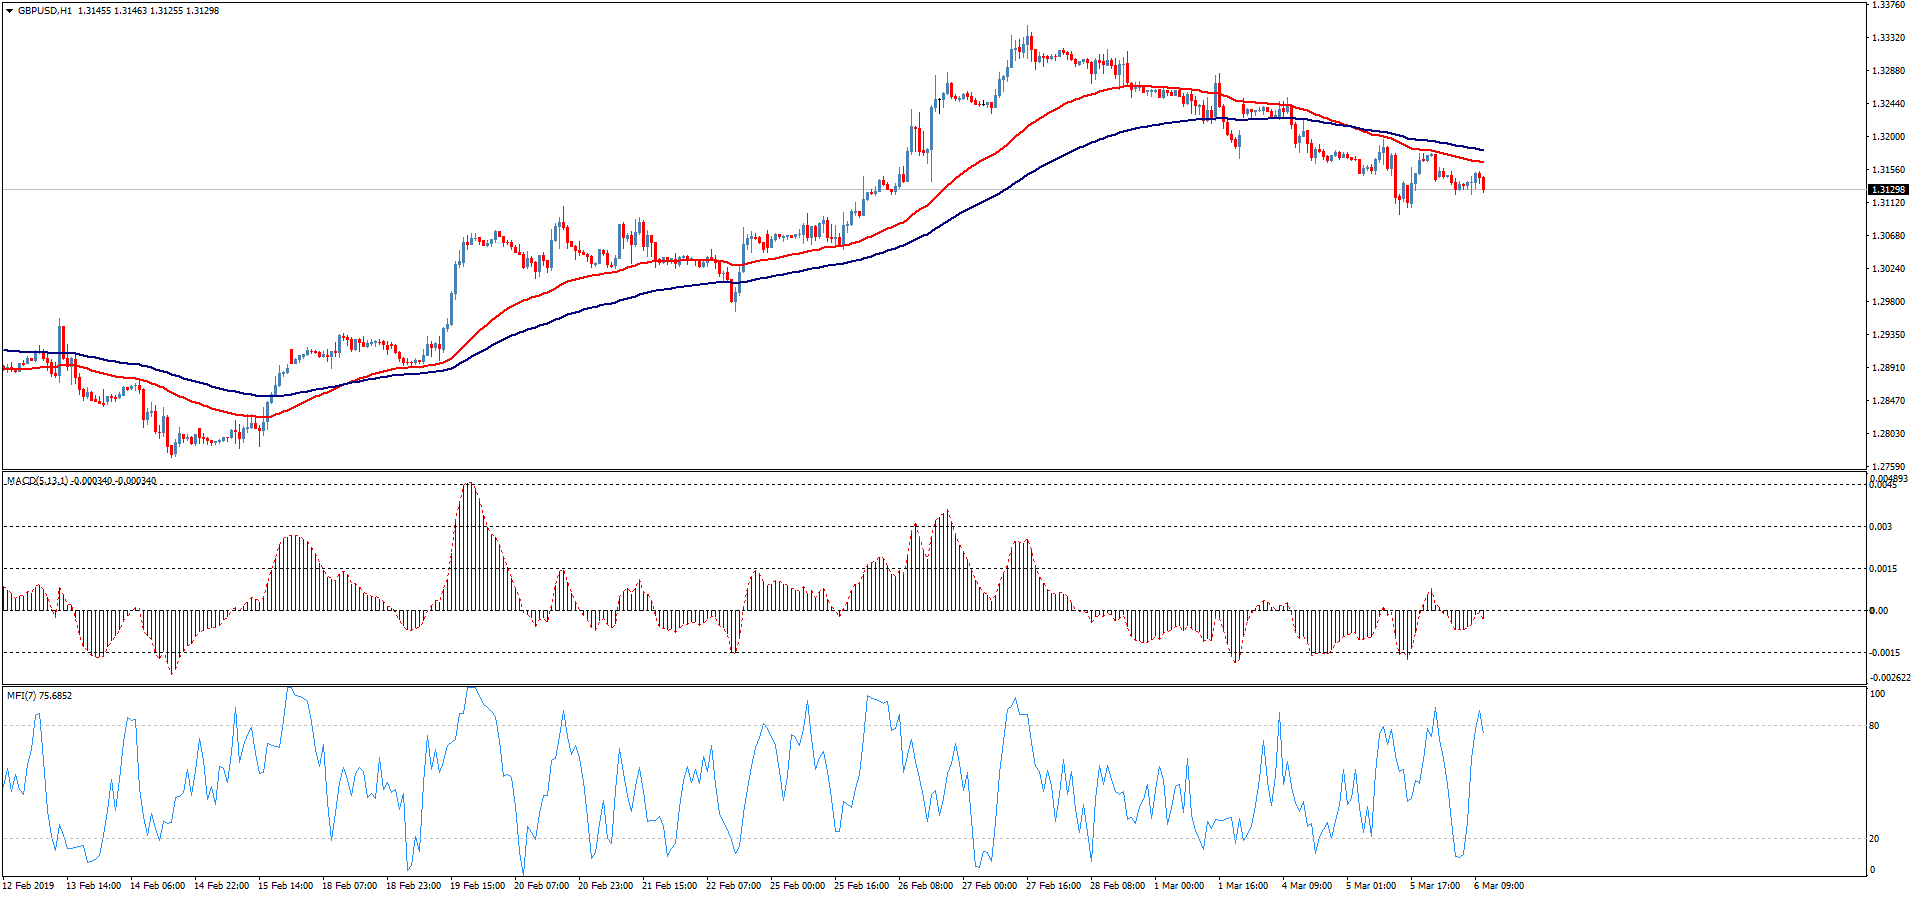Image resolution: width=1912 pixels, height=897 pixels.
Task: Click the current price tag 1.31298
Action: (x=1888, y=189)
